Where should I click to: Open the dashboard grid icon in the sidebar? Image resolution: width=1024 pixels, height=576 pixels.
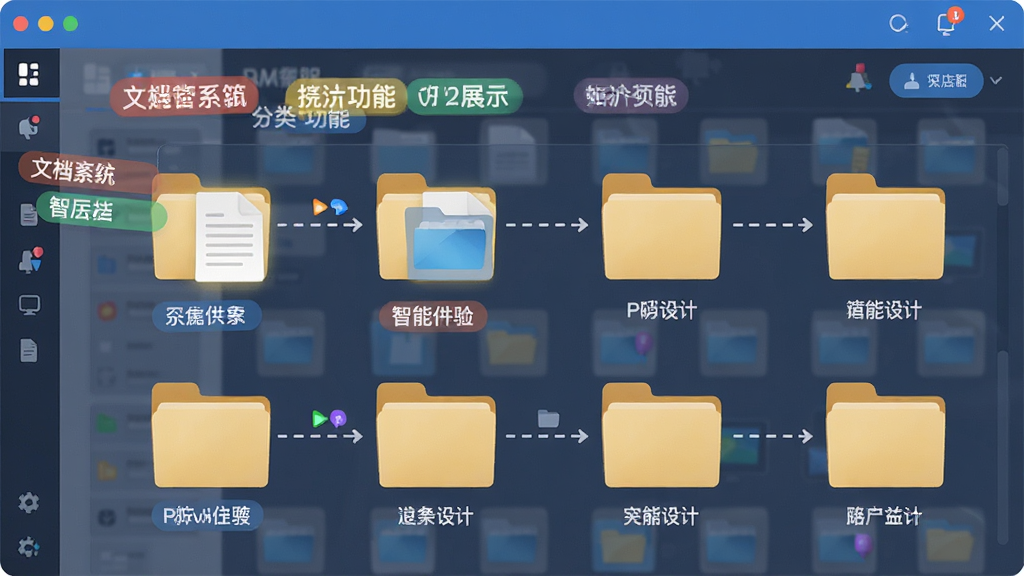(29, 74)
